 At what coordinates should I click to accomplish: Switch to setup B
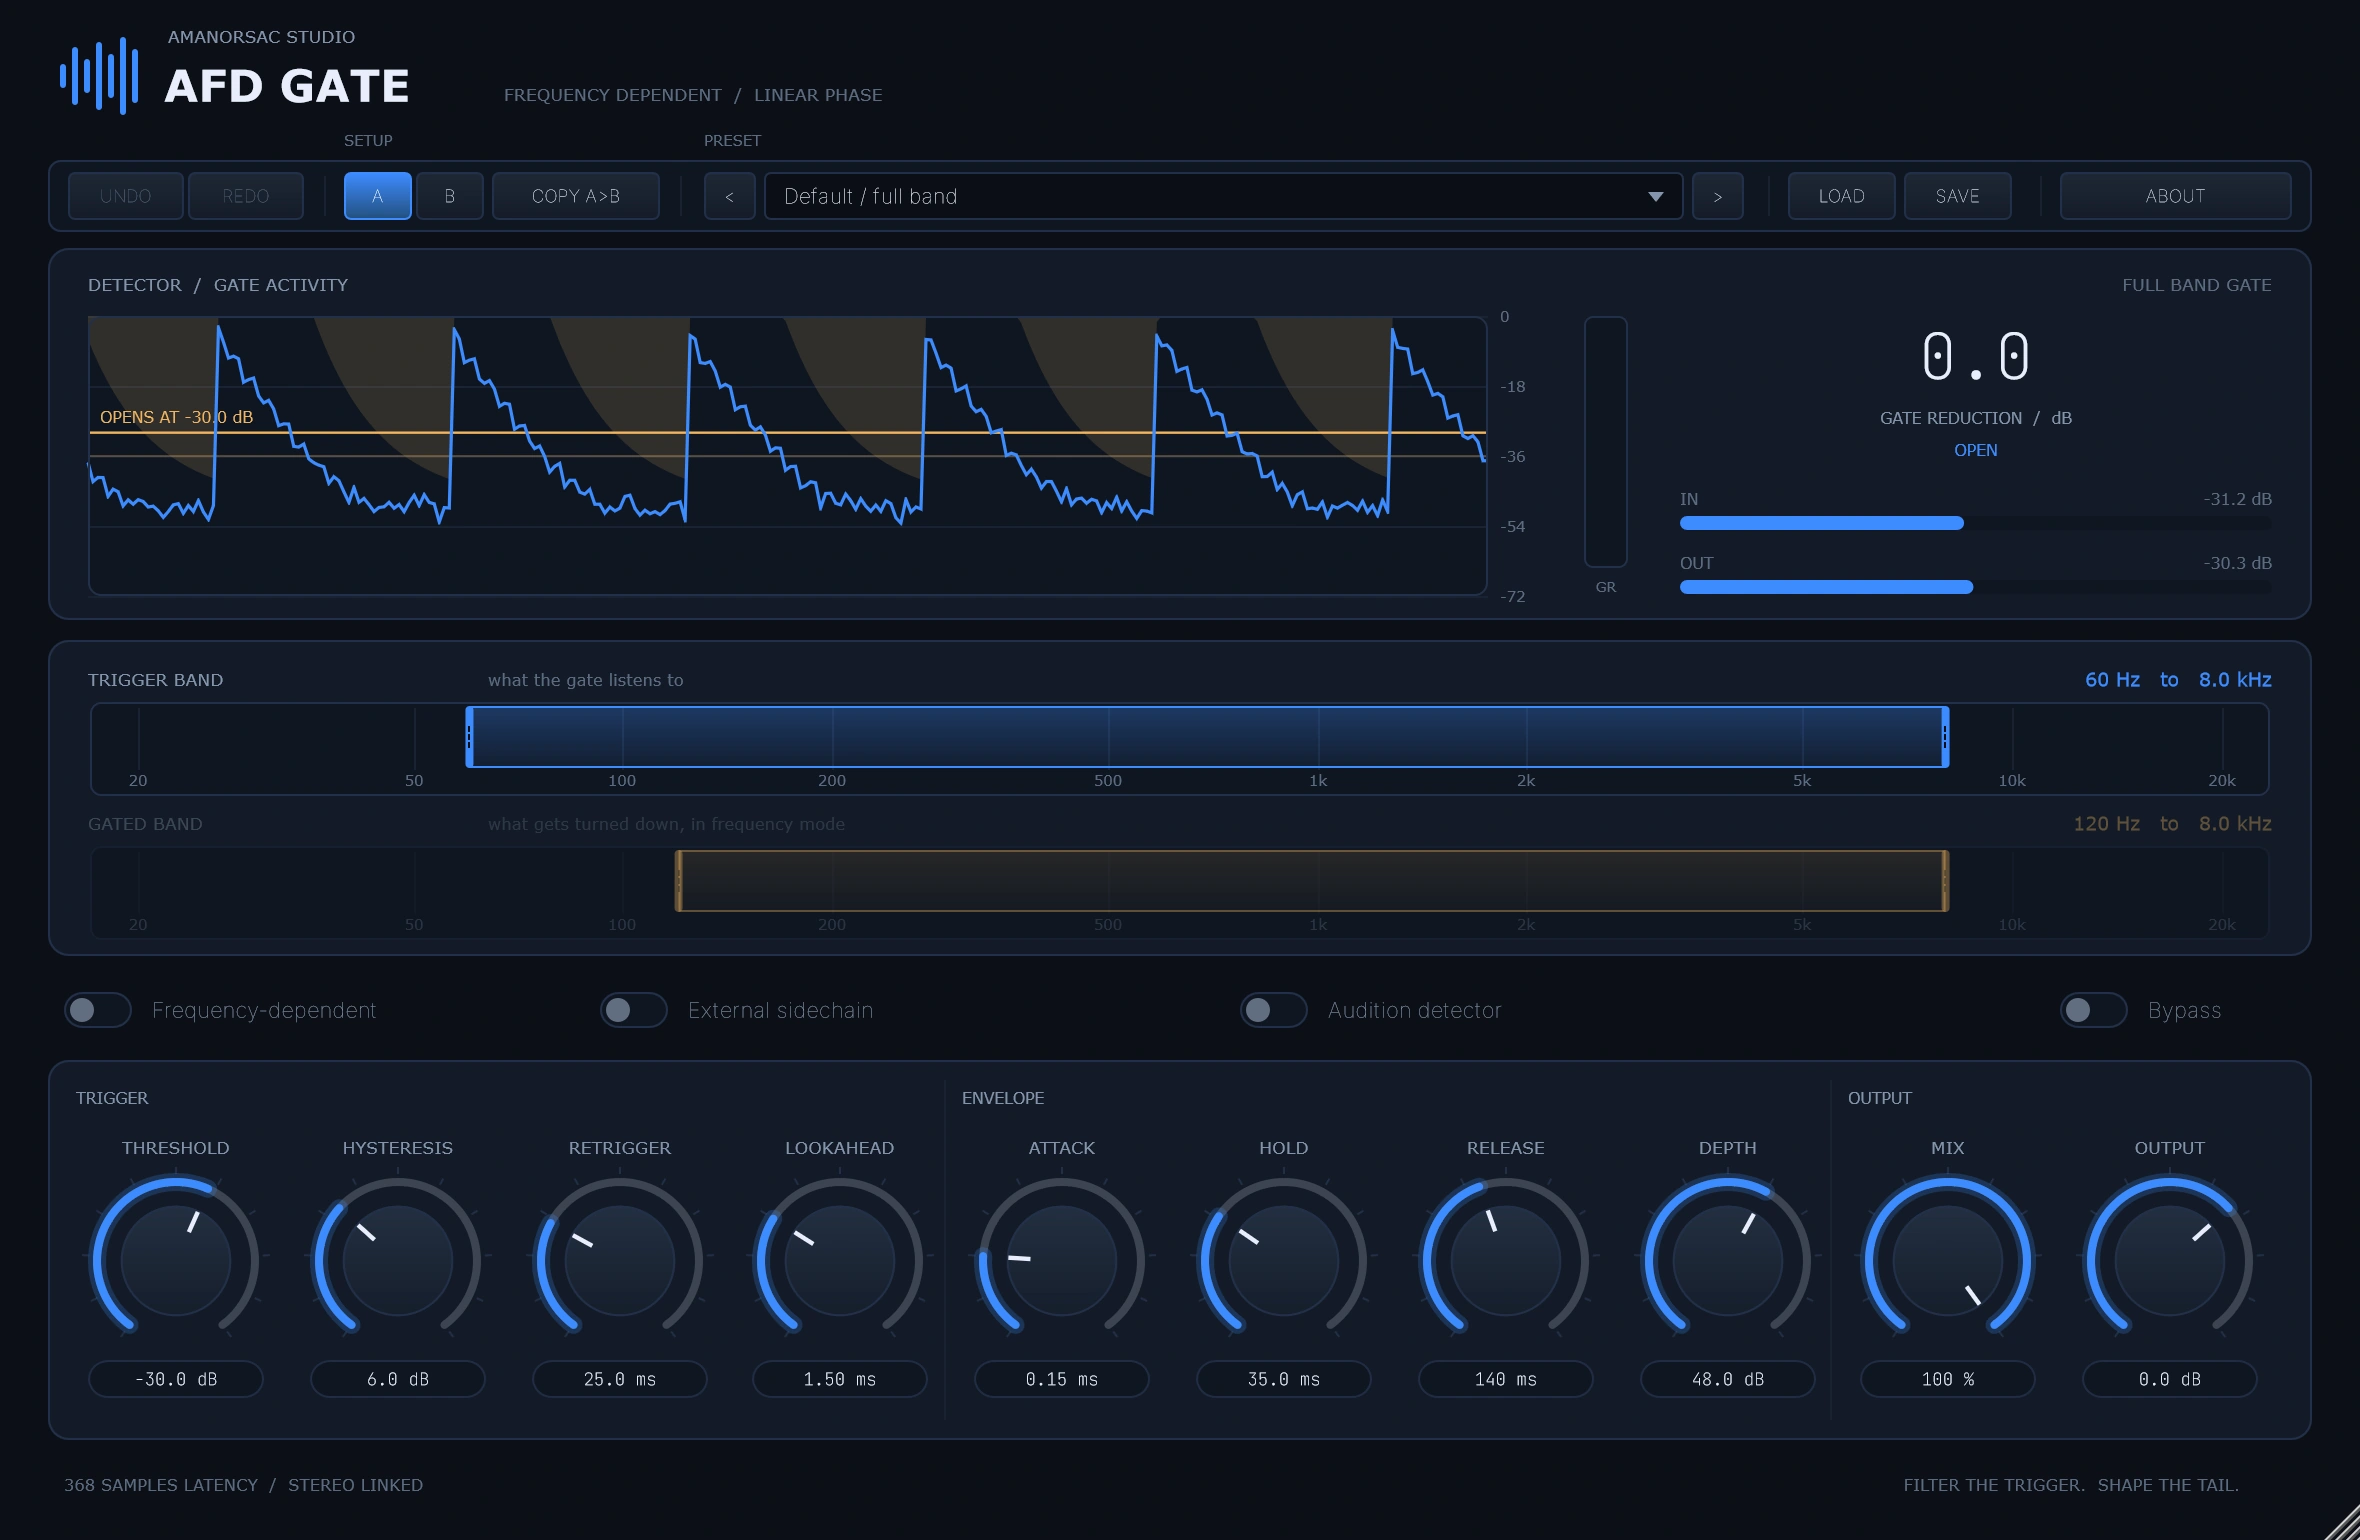click(x=450, y=196)
